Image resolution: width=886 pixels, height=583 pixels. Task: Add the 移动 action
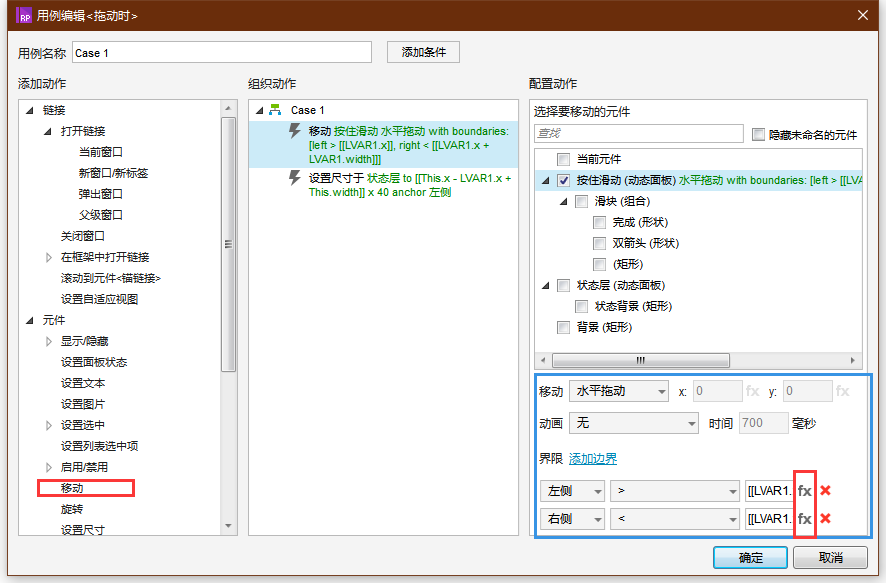(72, 488)
